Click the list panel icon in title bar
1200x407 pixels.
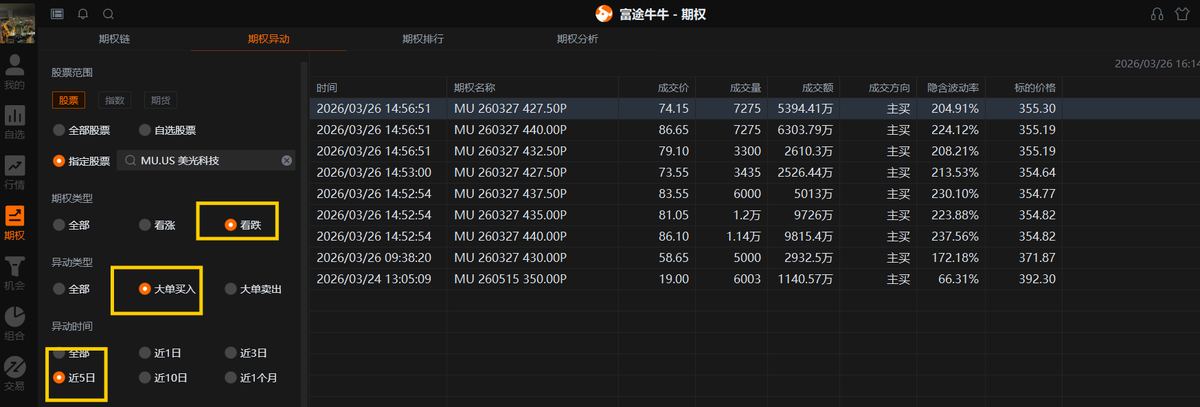tap(57, 14)
